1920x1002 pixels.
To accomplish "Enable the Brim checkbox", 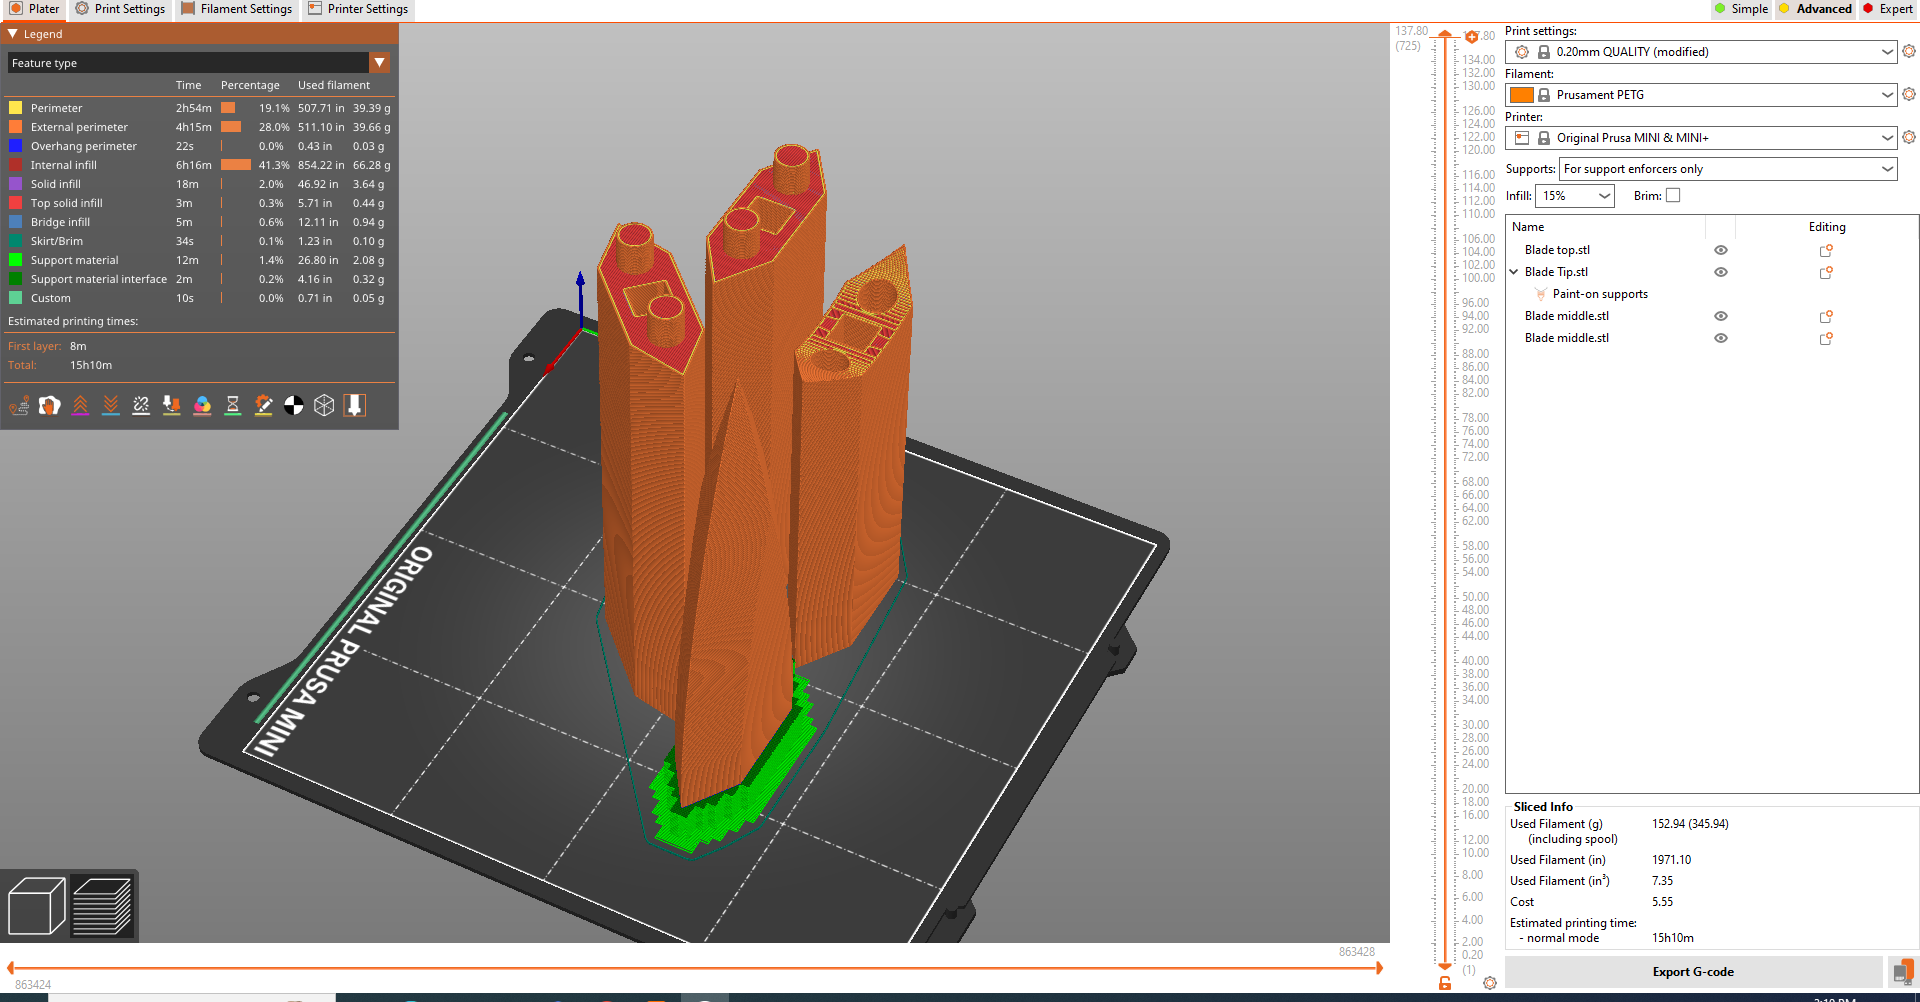I will (1673, 196).
